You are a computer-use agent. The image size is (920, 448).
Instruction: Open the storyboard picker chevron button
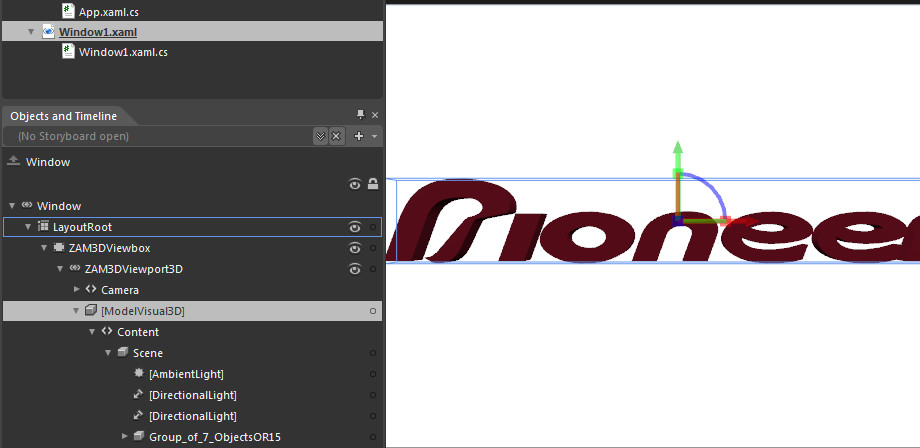[320, 136]
